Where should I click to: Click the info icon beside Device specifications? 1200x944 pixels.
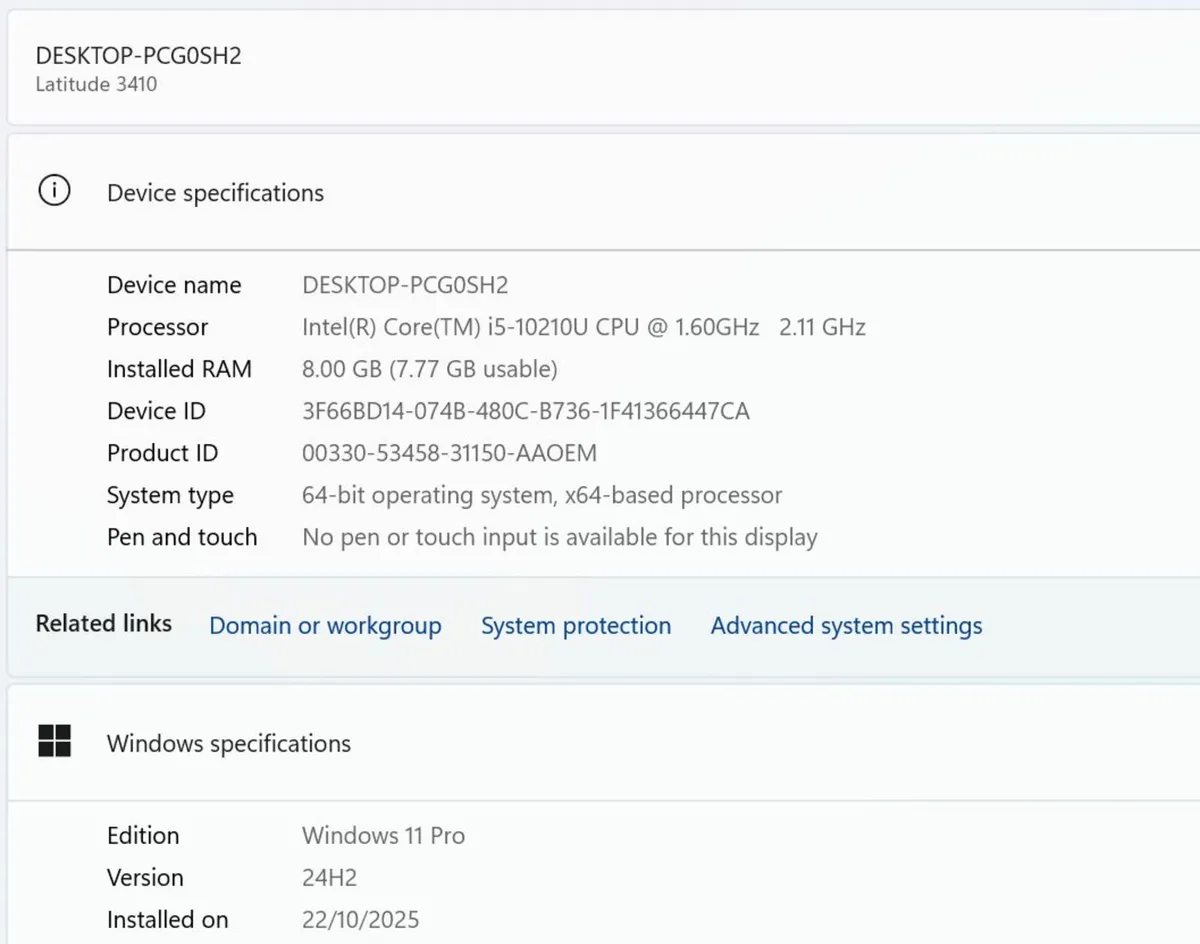tap(54, 190)
